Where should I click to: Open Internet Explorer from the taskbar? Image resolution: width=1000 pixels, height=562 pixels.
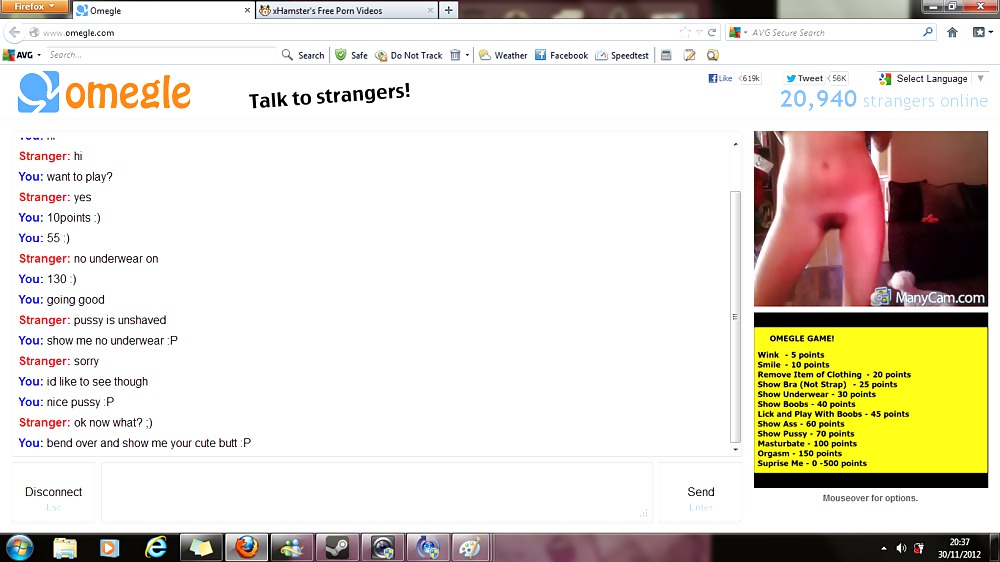click(156, 547)
